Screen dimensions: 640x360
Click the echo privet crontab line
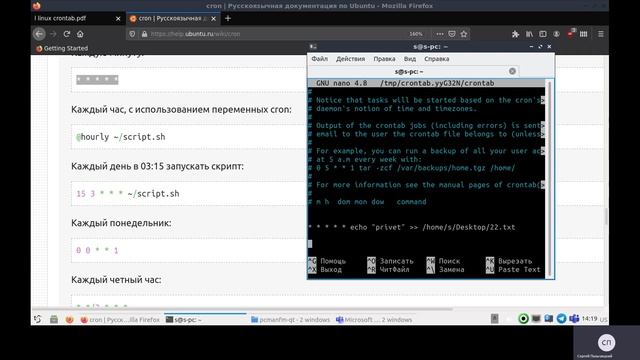[x=411, y=227]
